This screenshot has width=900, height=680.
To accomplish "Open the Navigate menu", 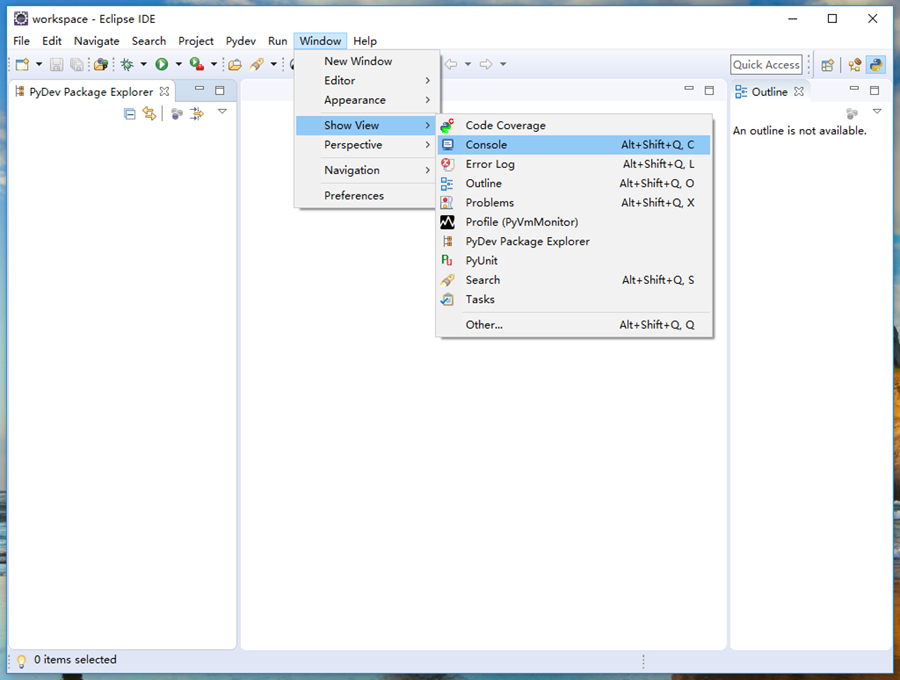I will (96, 41).
